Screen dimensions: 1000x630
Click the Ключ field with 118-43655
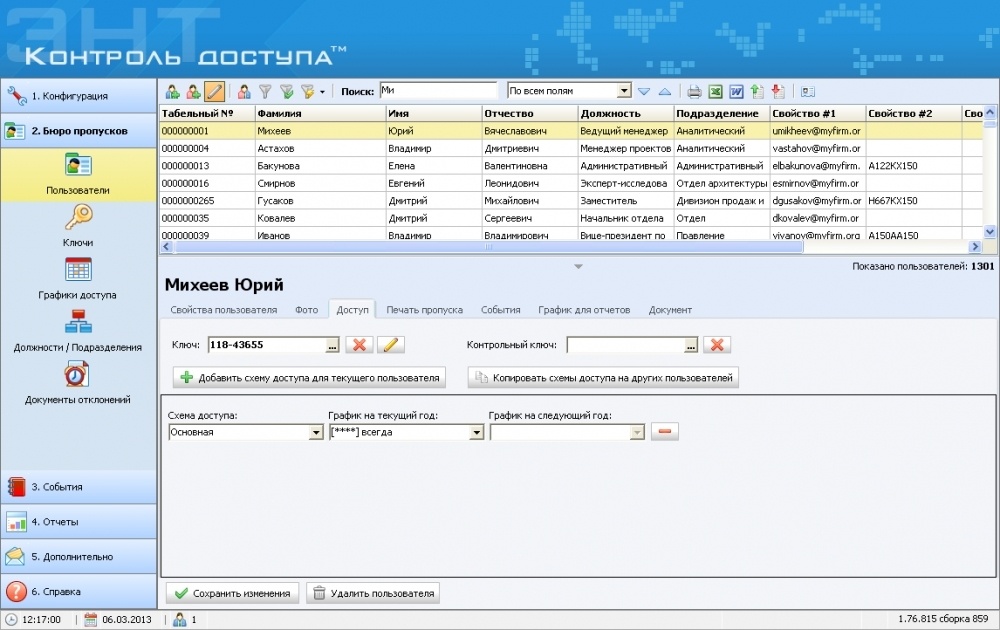click(x=267, y=345)
